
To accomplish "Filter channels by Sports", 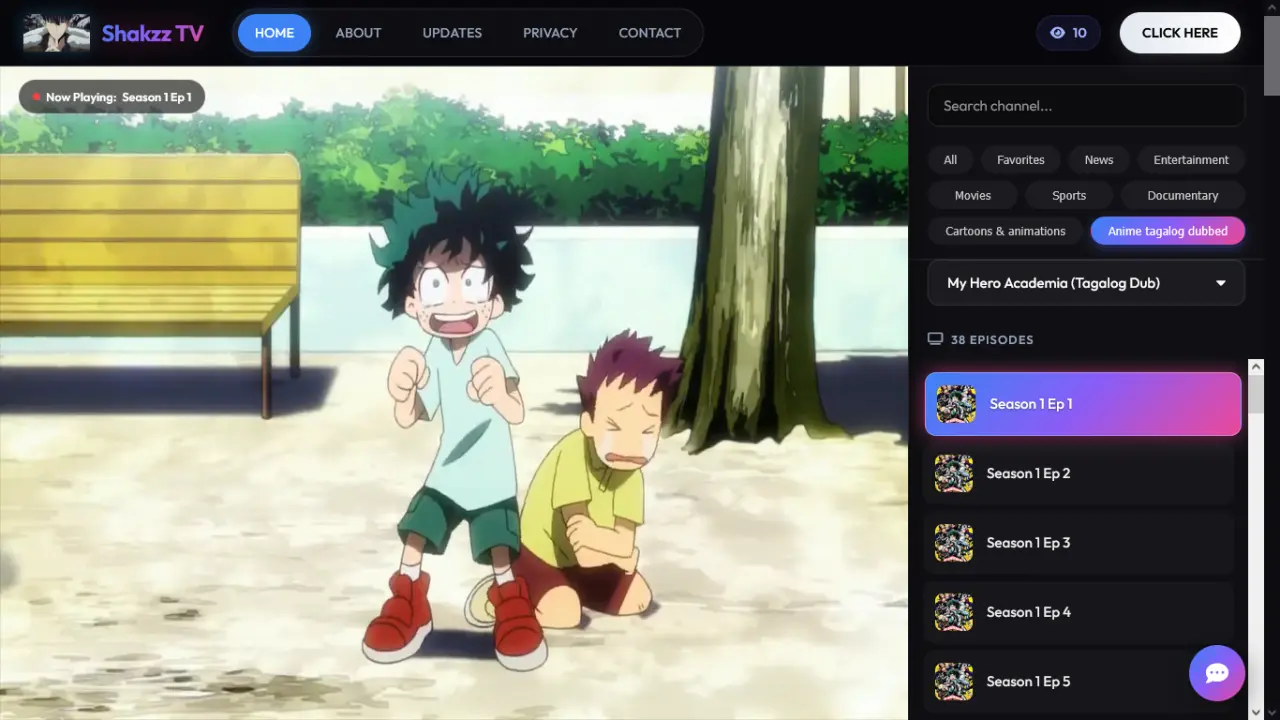I will coord(1069,195).
